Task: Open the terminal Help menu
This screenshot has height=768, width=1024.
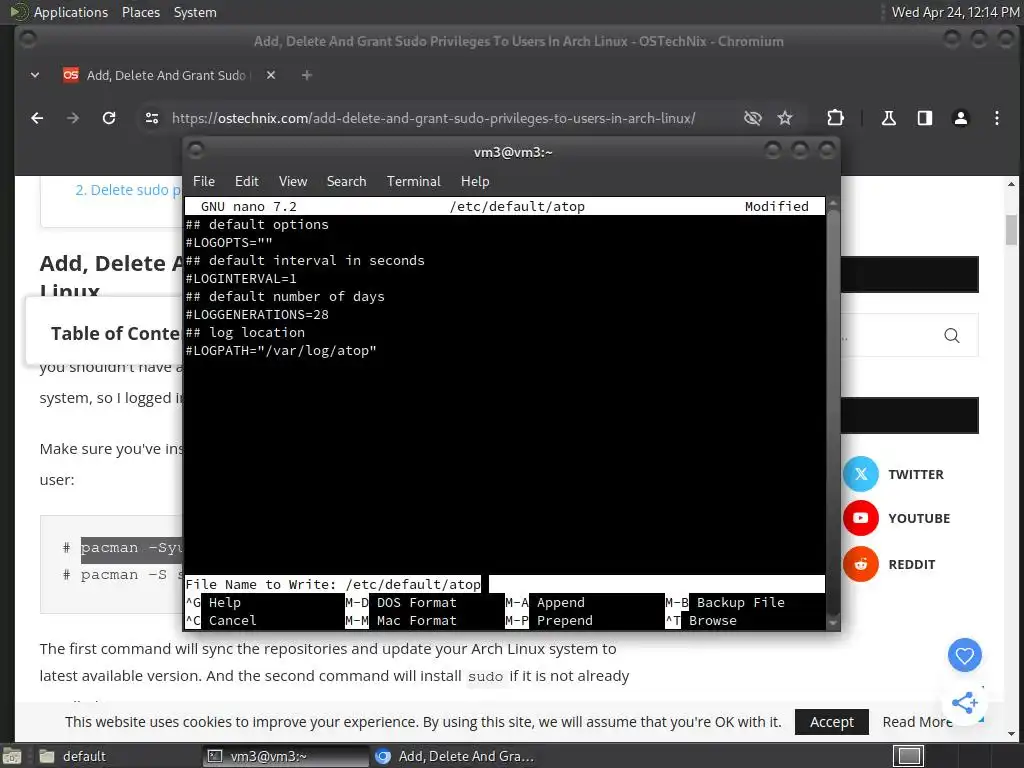Action: pyautogui.click(x=475, y=182)
